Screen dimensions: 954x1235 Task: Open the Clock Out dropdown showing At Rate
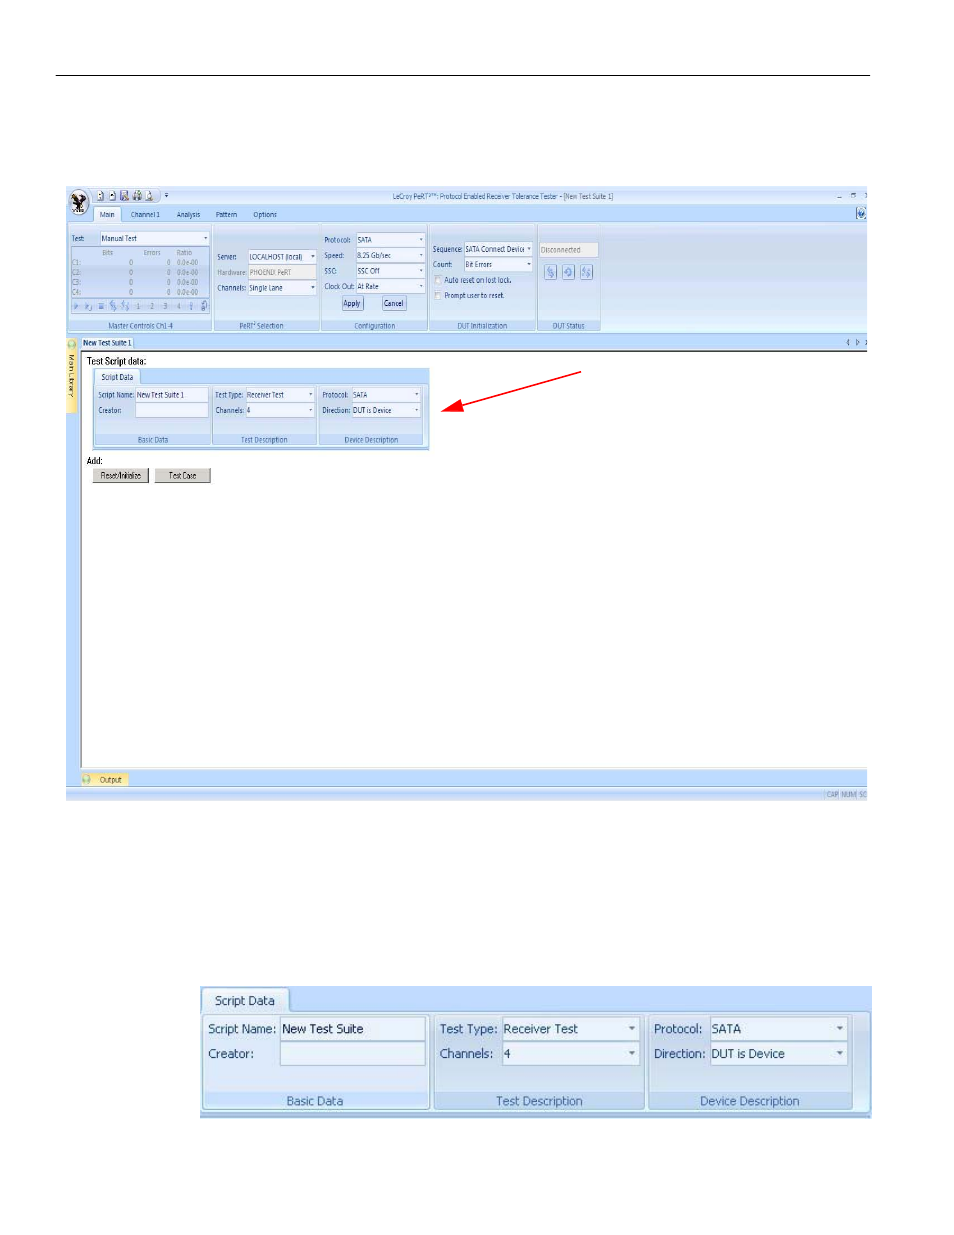[390, 287]
